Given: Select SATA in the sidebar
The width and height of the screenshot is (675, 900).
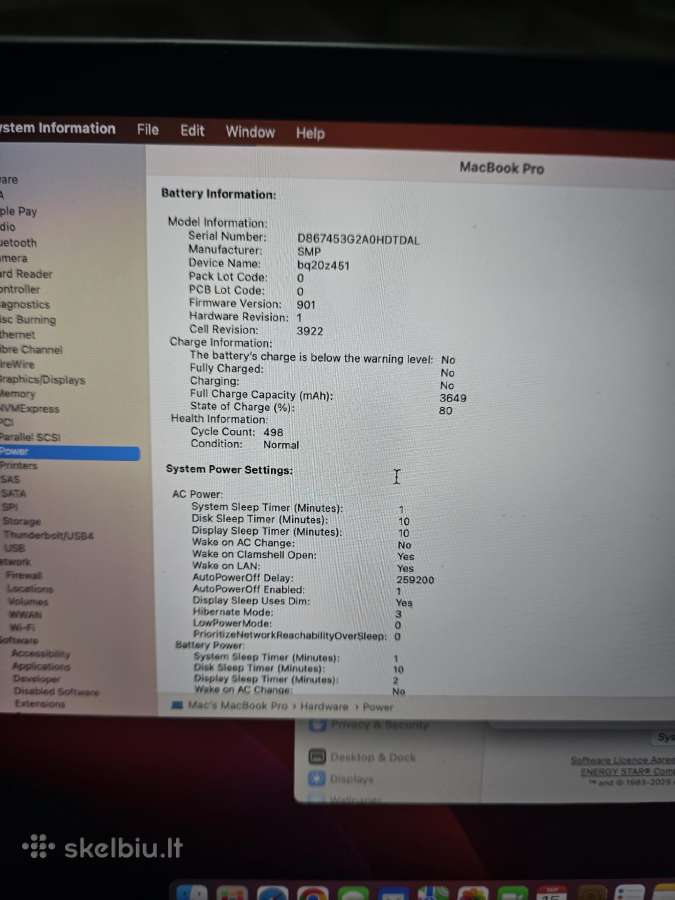Looking at the screenshot, I should pos(13,493).
